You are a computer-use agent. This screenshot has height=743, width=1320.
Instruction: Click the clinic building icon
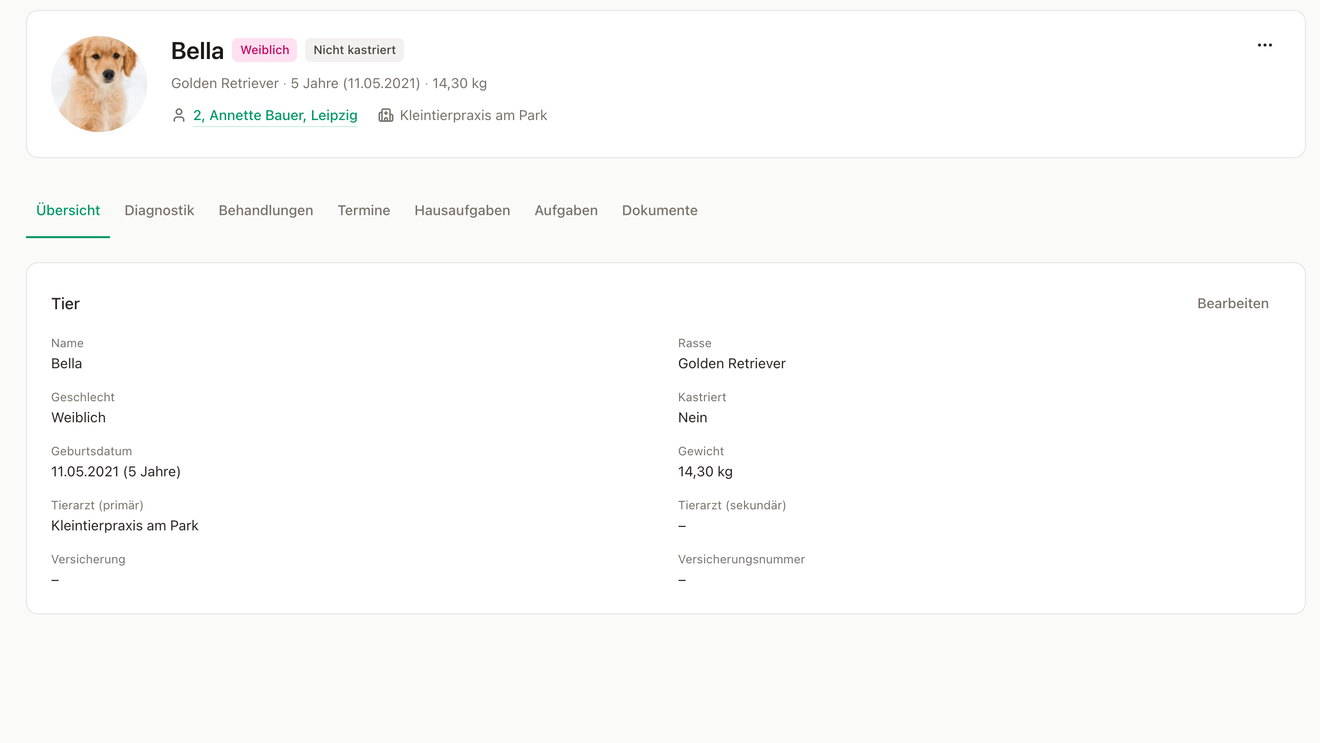coord(386,115)
